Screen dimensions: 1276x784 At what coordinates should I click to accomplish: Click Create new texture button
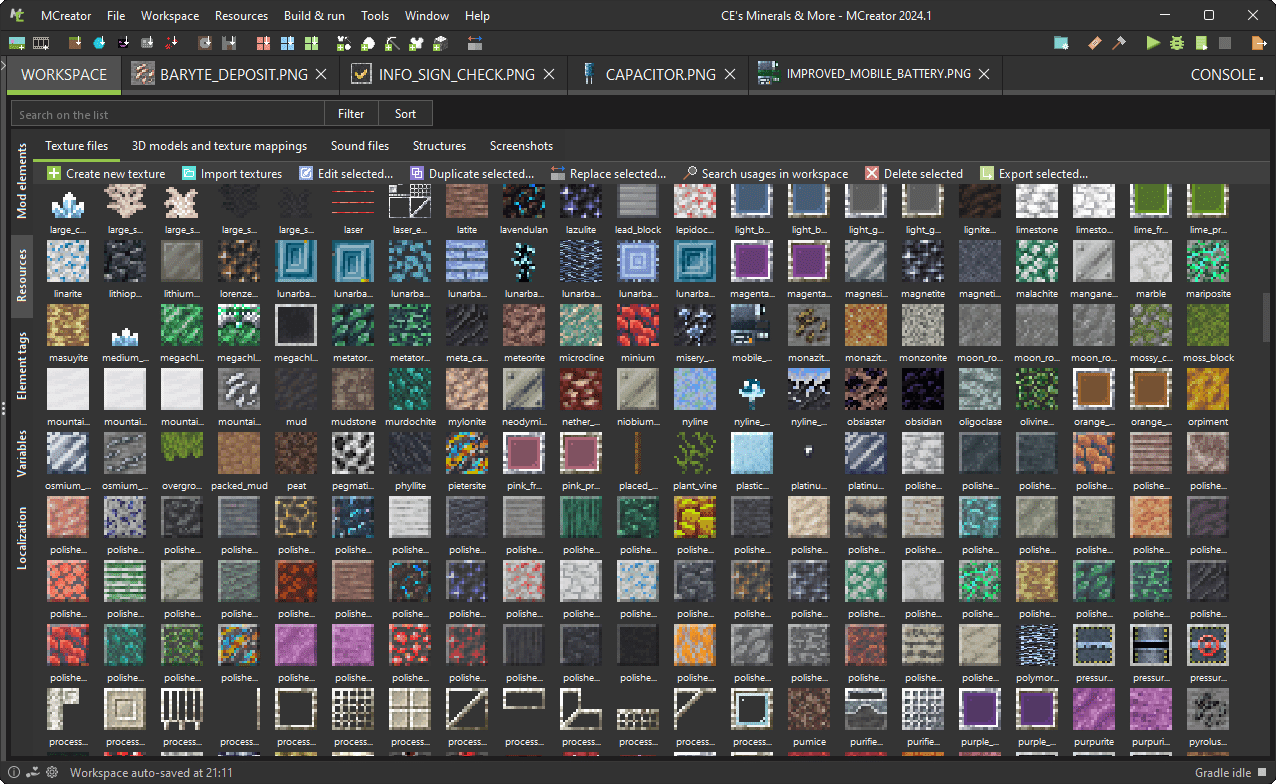(x=106, y=173)
